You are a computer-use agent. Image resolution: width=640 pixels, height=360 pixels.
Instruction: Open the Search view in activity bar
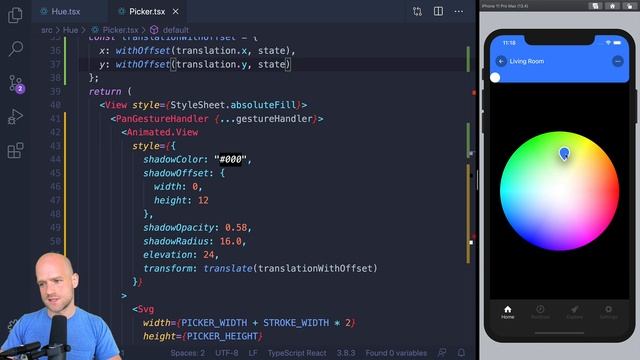pyautogui.click(x=16, y=49)
